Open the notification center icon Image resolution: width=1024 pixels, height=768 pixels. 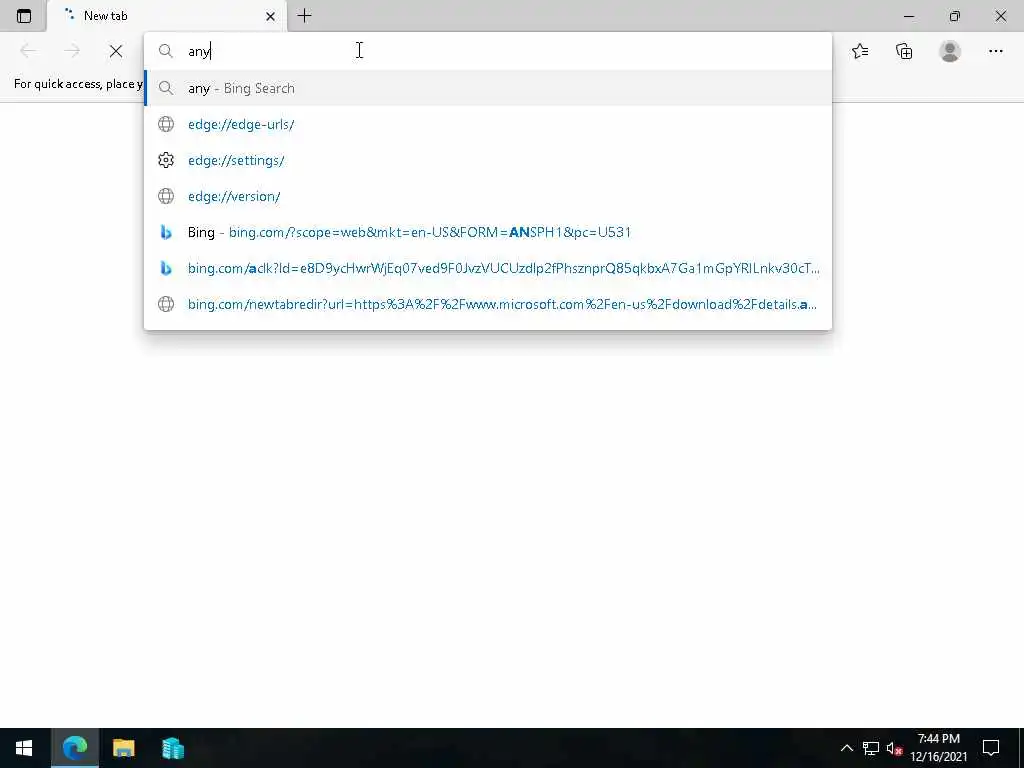click(991, 748)
